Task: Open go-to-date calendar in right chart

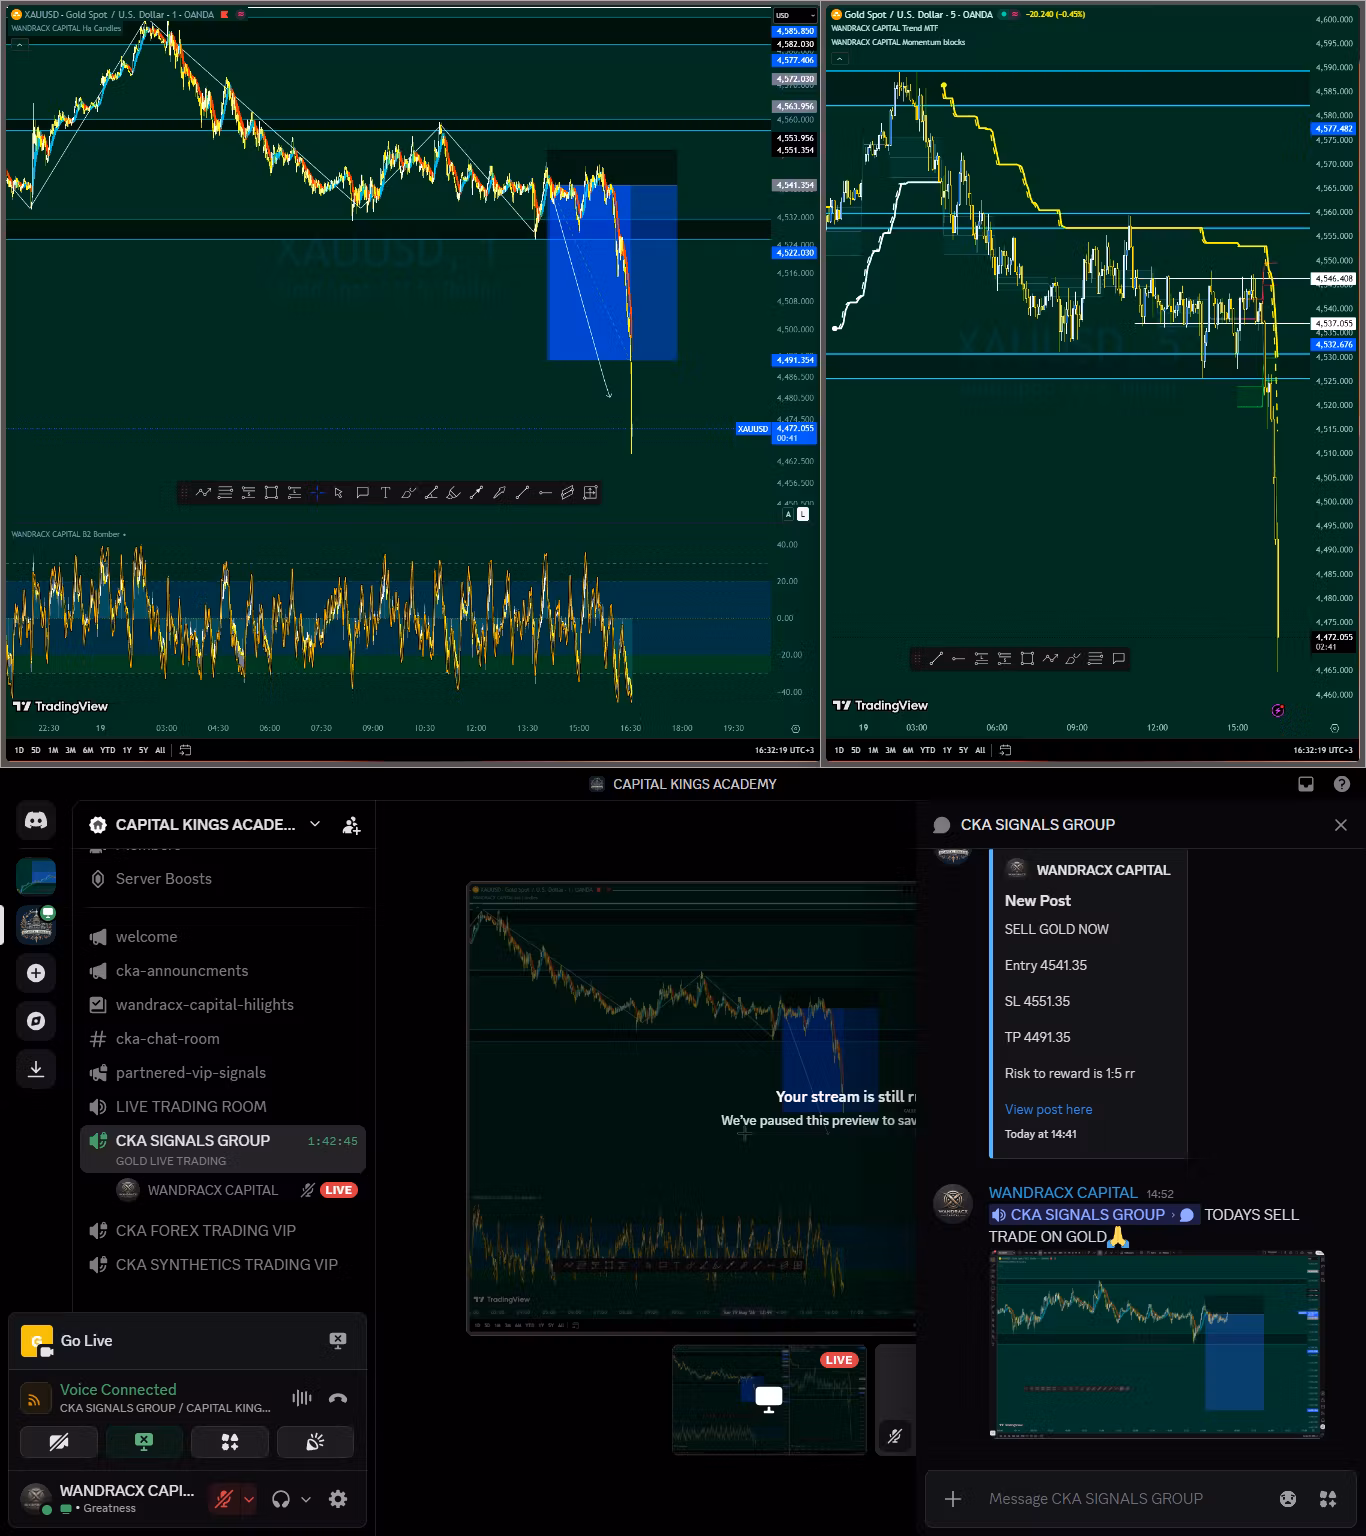Action: point(1005,750)
